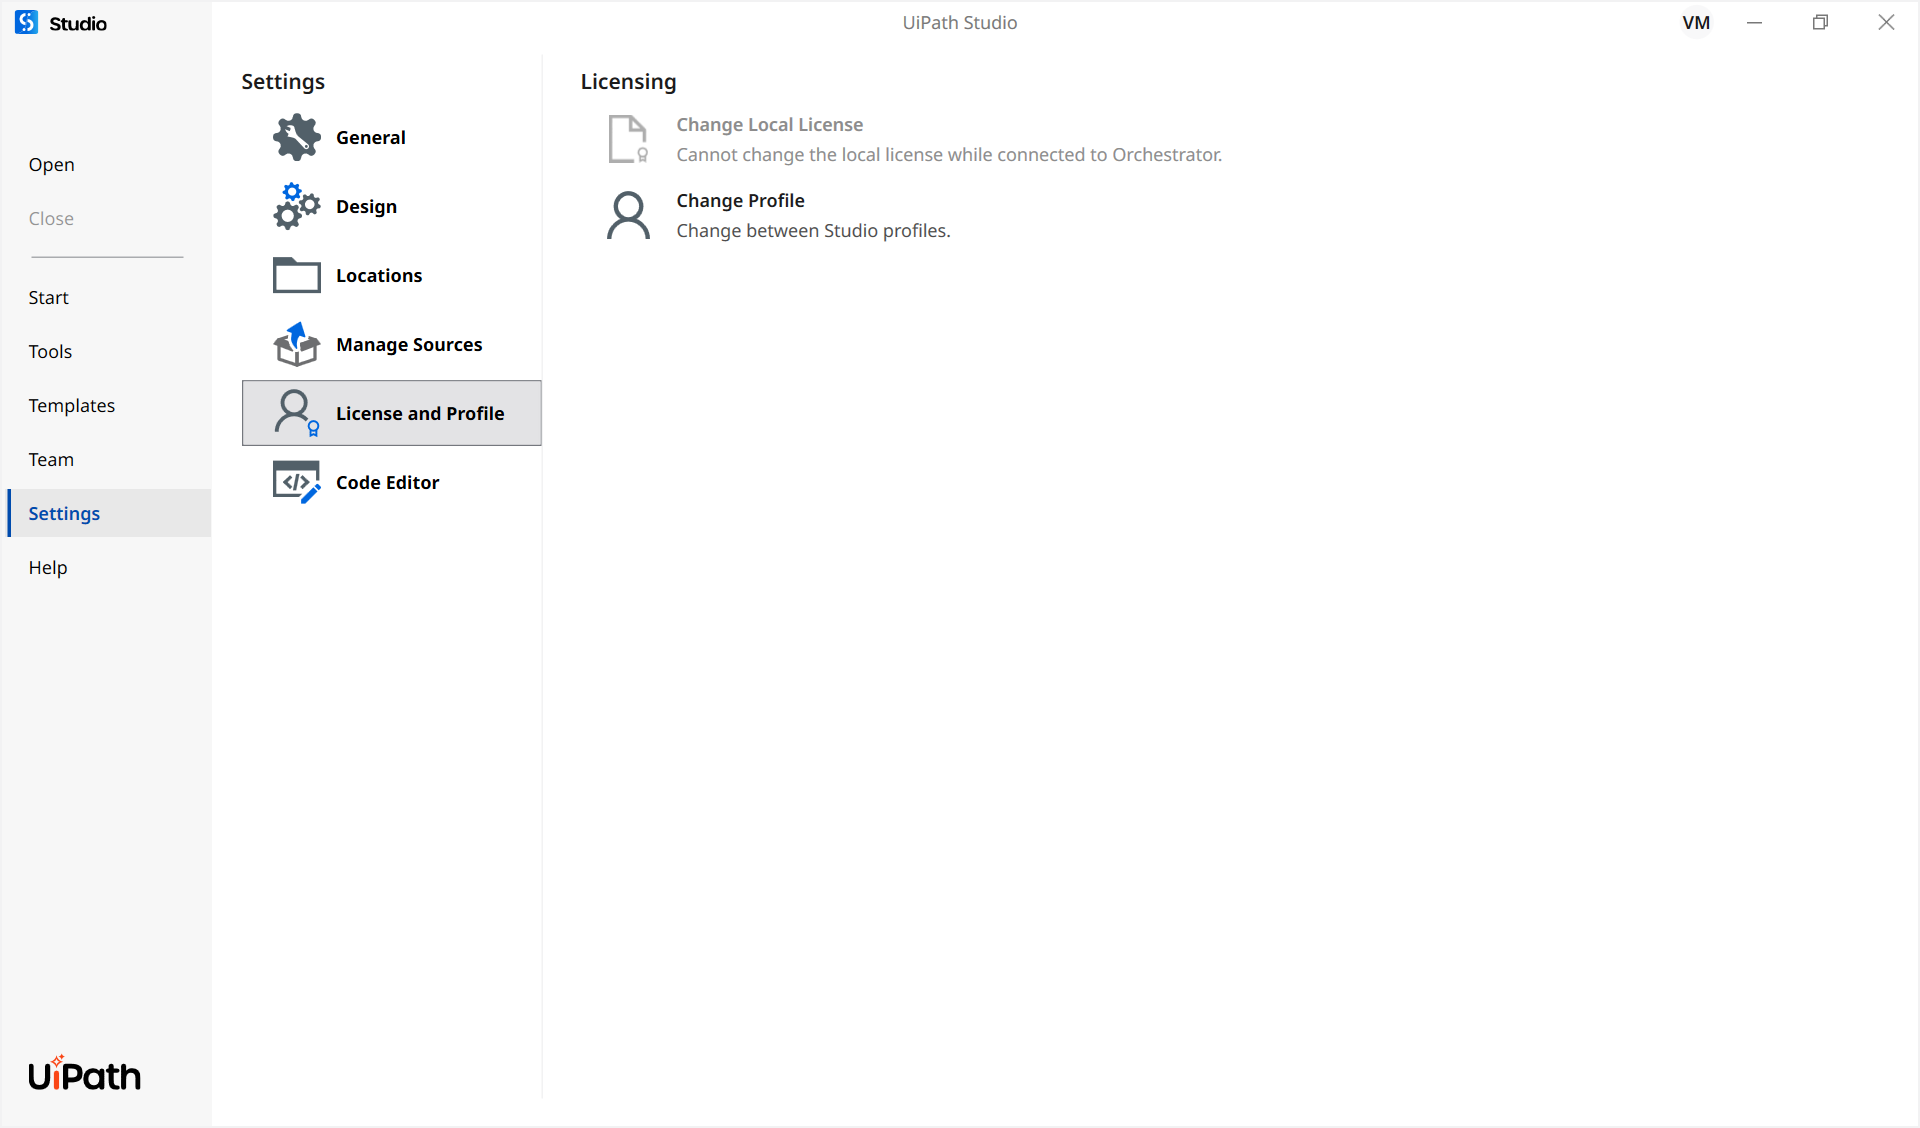
Task: Open the Start section in sidebar
Action: point(48,297)
